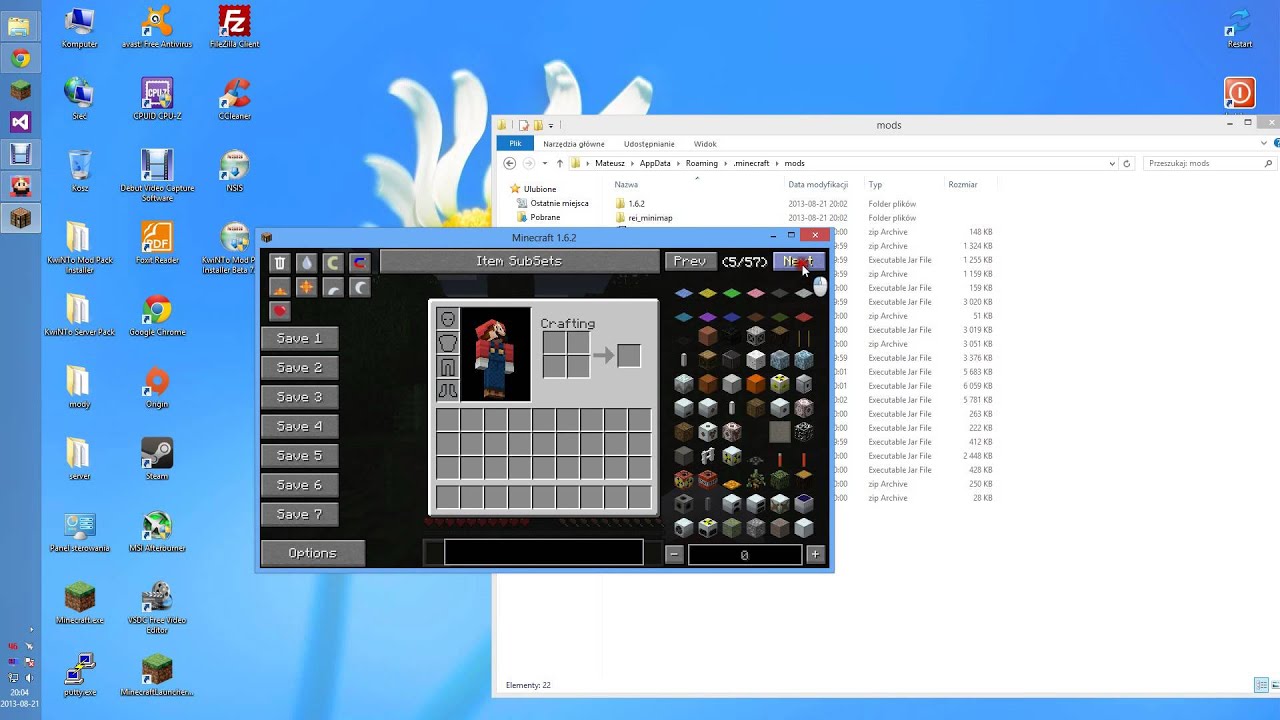1280x720 pixels.
Task: Click the Save 4 button
Action: (299, 426)
